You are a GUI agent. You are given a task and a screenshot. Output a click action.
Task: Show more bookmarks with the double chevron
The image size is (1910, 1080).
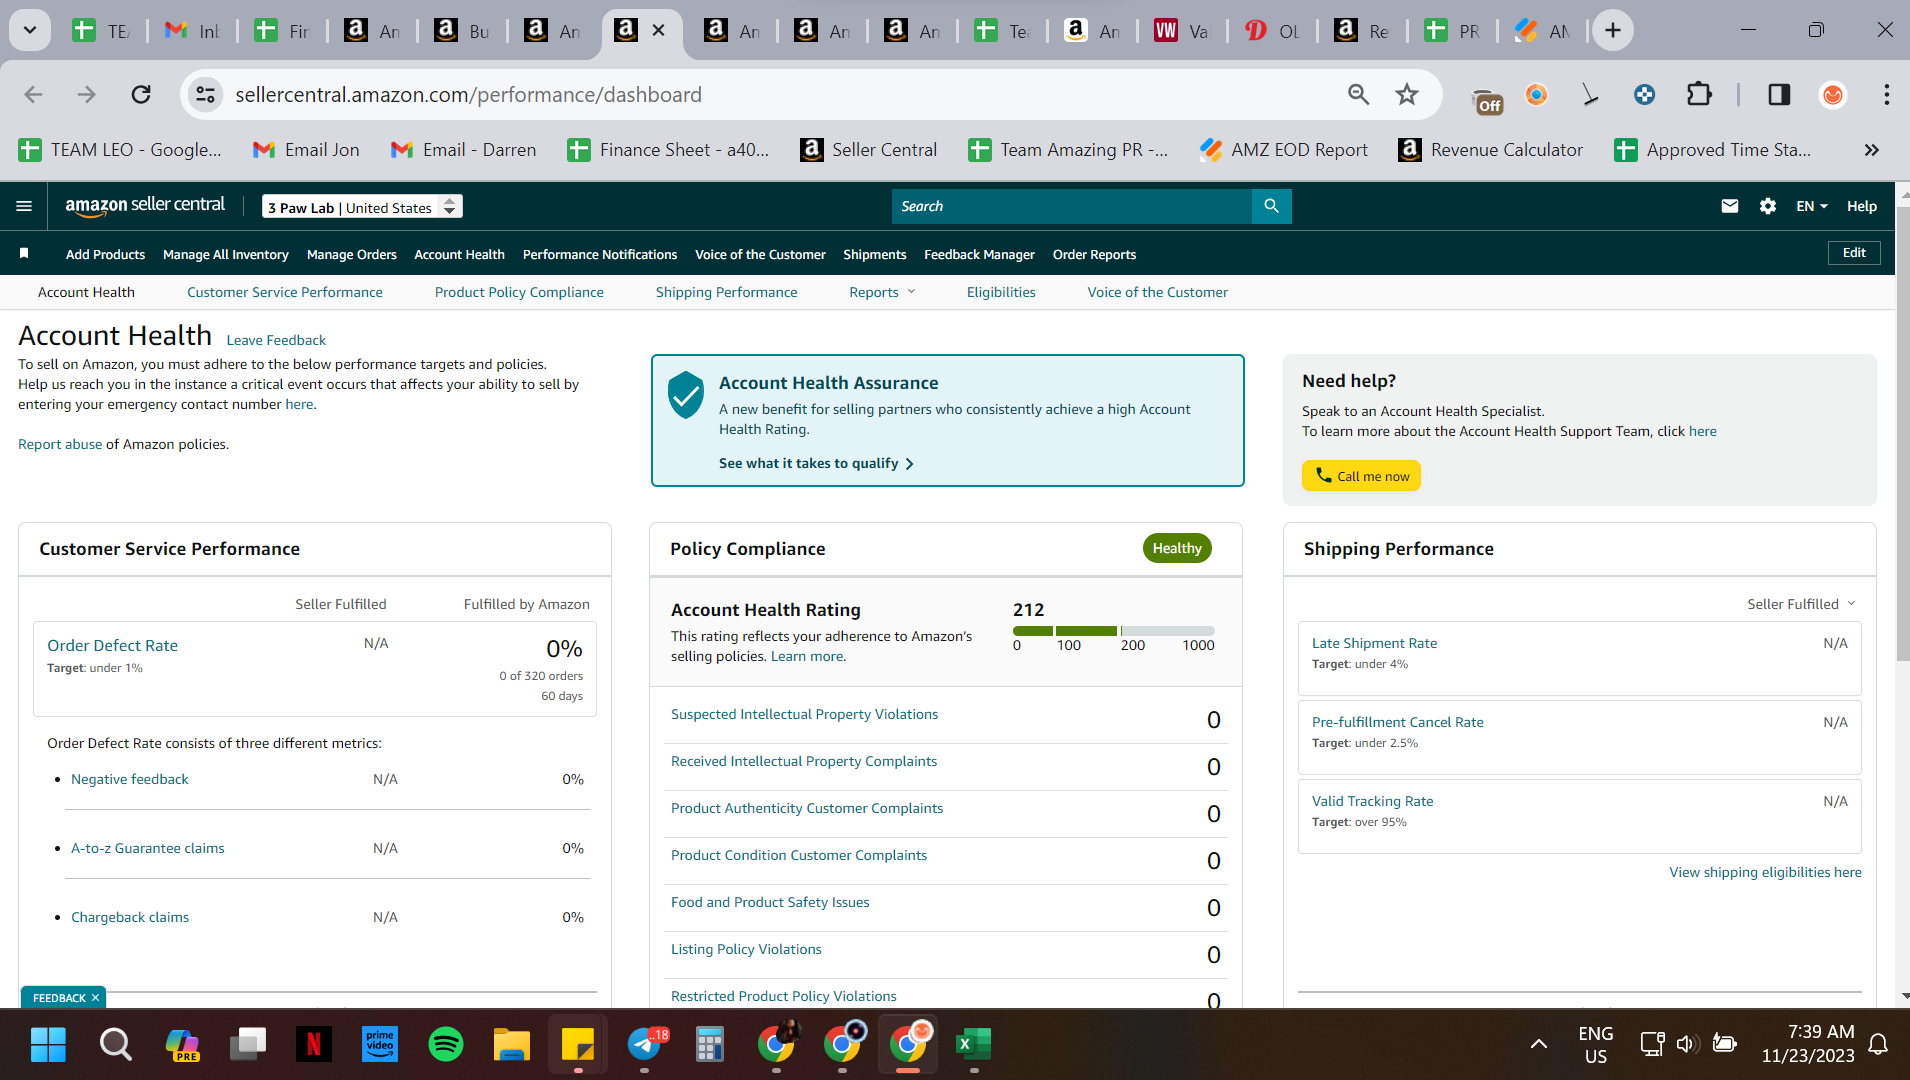pyautogui.click(x=1871, y=150)
